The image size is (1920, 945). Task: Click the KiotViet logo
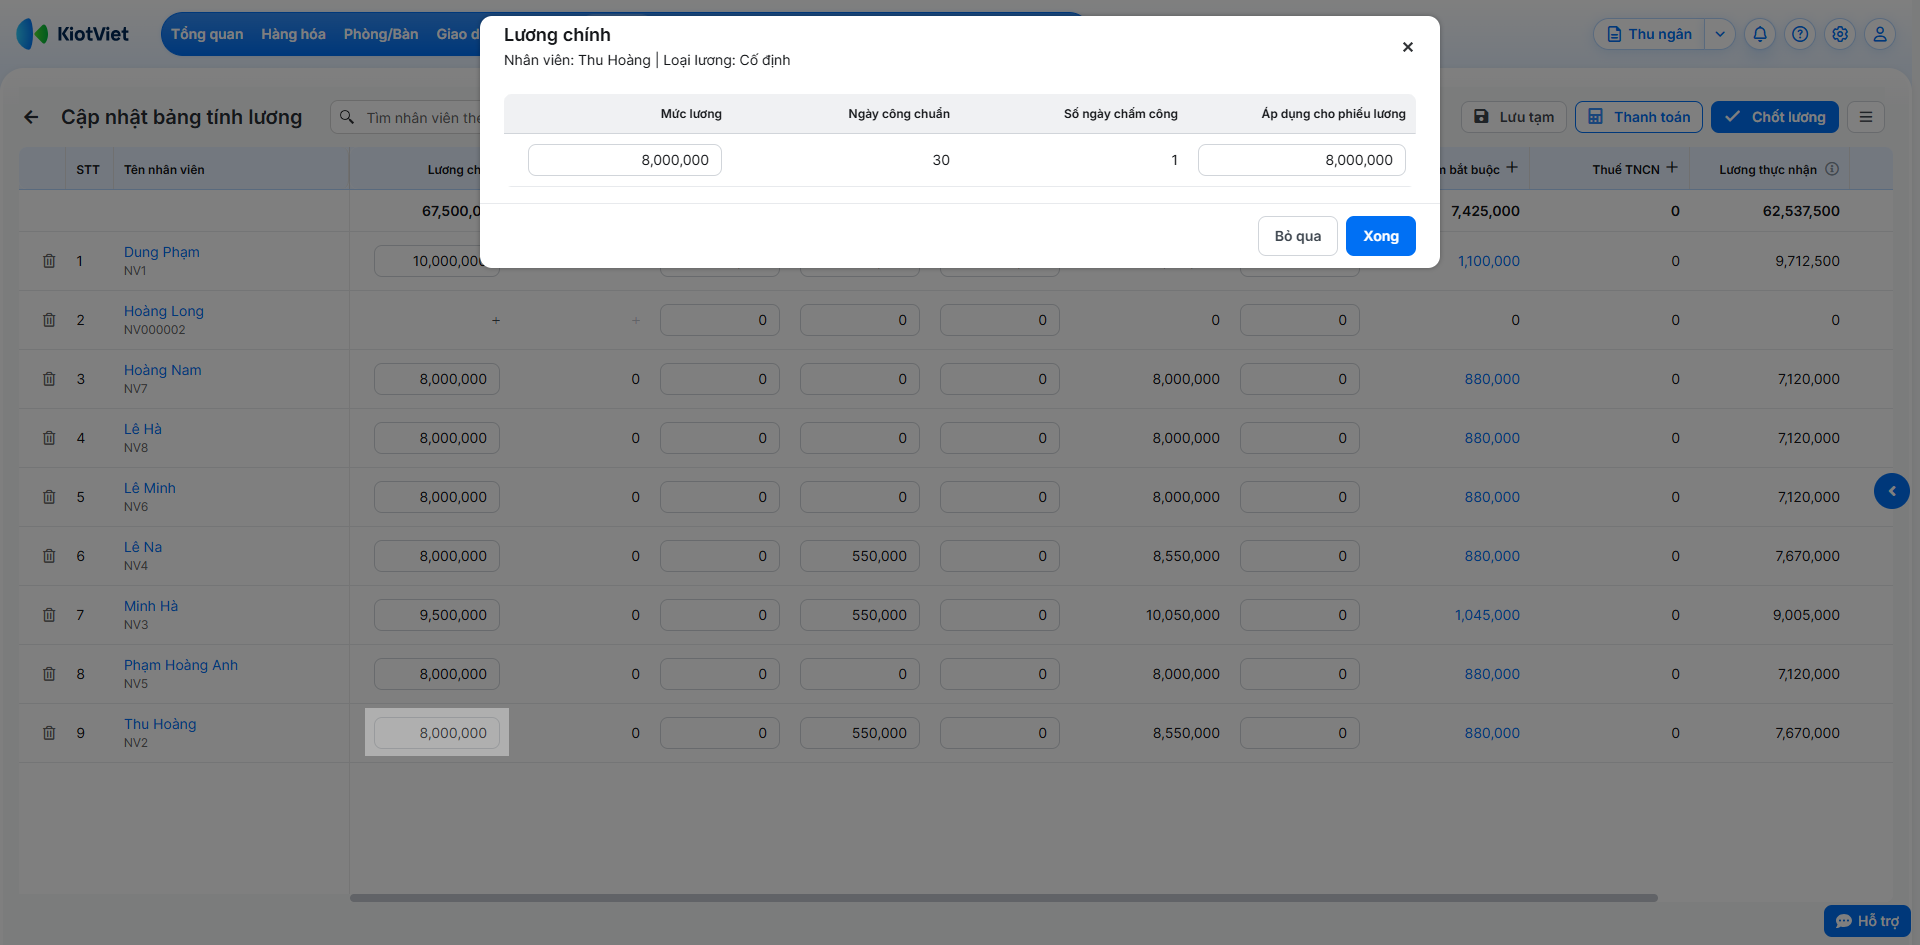coord(73,34)
